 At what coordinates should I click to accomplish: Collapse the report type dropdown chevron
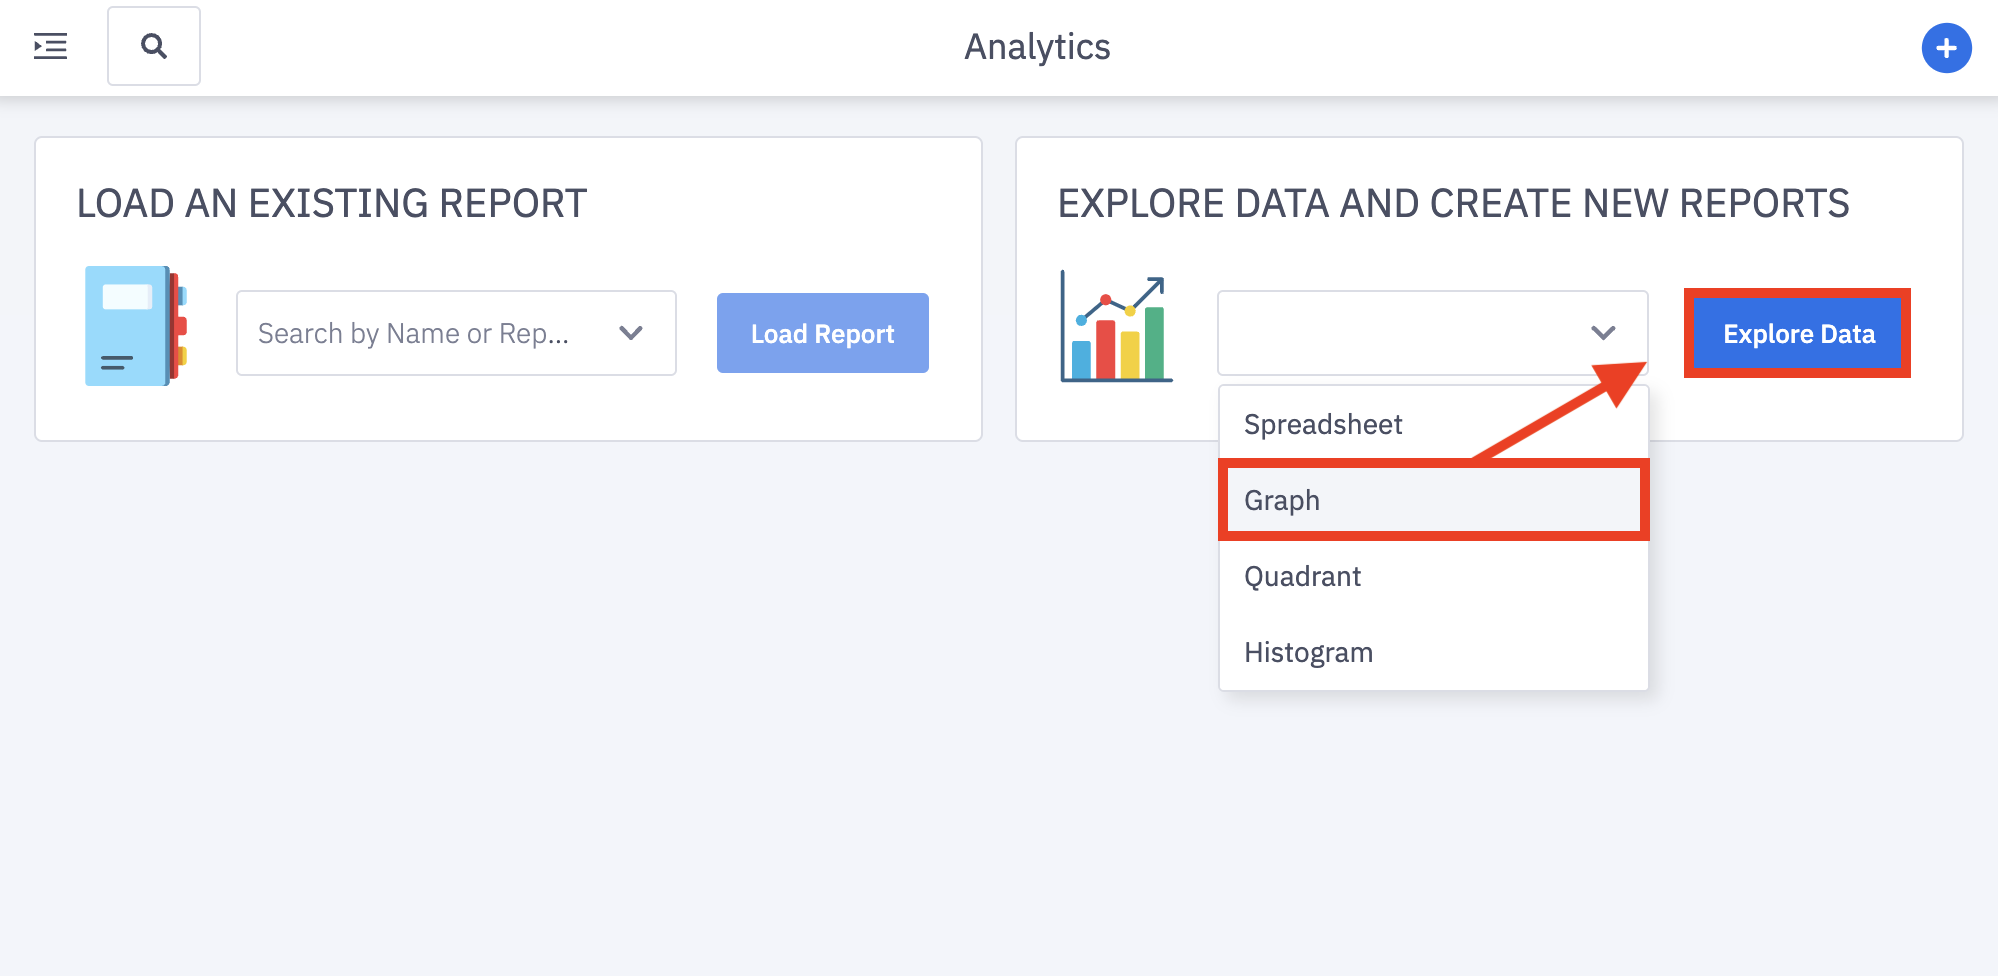(x=1603, y=333)
